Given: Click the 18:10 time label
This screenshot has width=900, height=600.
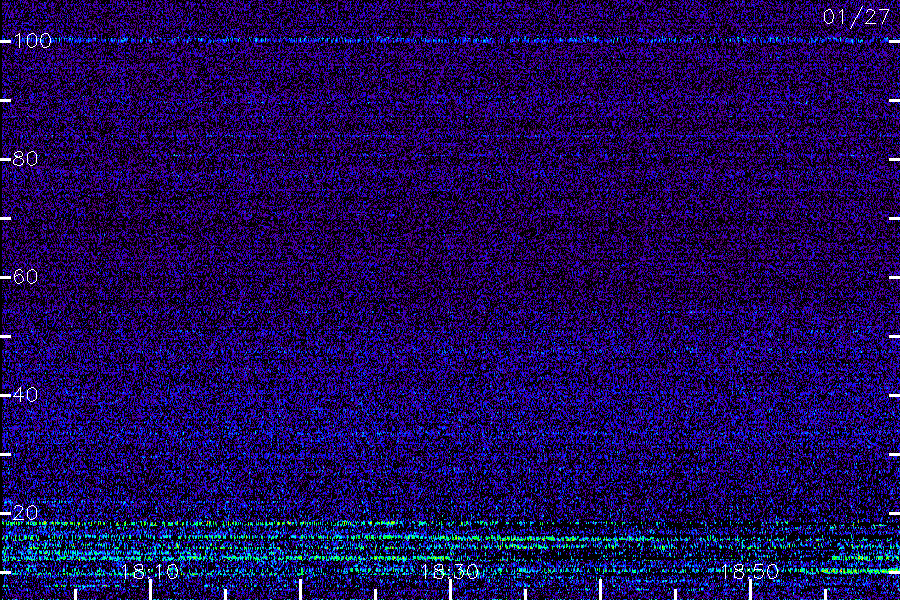Looking at the screenshot, I should click(150, 572).
